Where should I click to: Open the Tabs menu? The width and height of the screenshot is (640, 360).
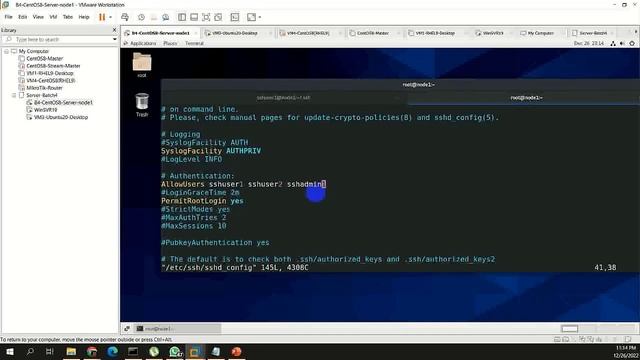(x=68, y=17)
